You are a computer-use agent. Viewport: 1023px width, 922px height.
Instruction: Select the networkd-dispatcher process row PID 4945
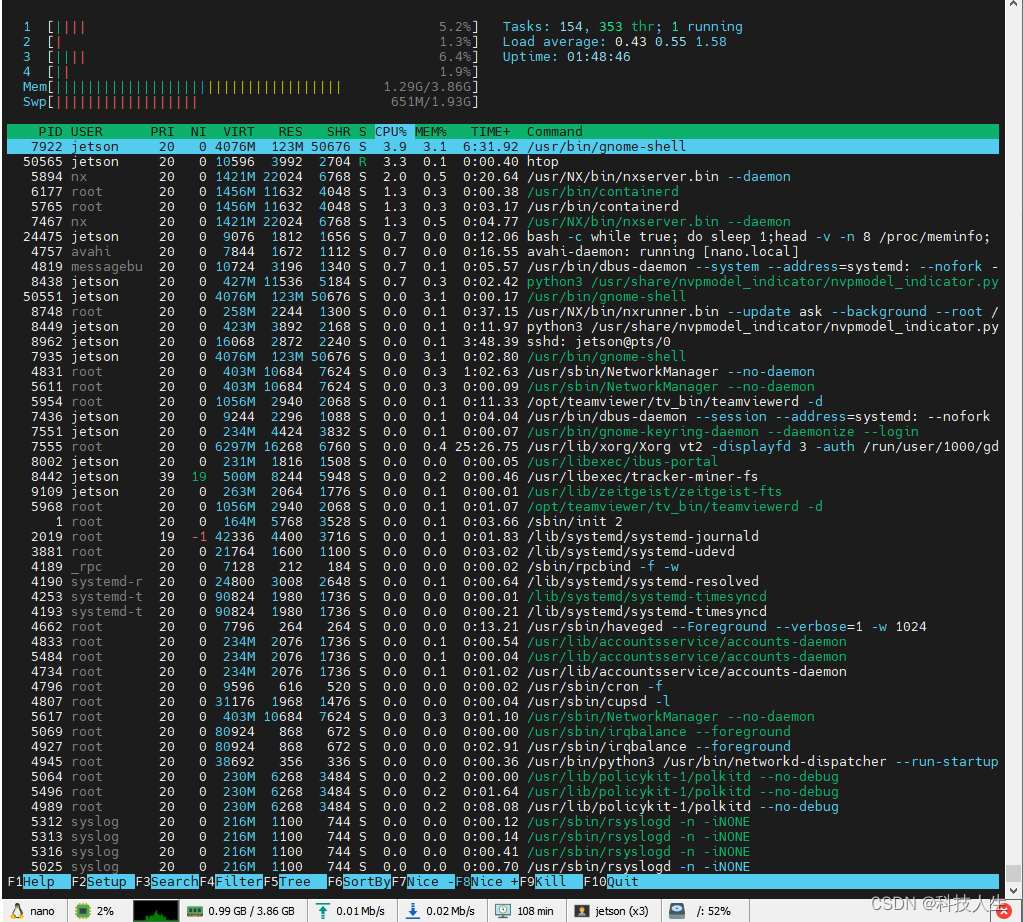click(503, 762)
